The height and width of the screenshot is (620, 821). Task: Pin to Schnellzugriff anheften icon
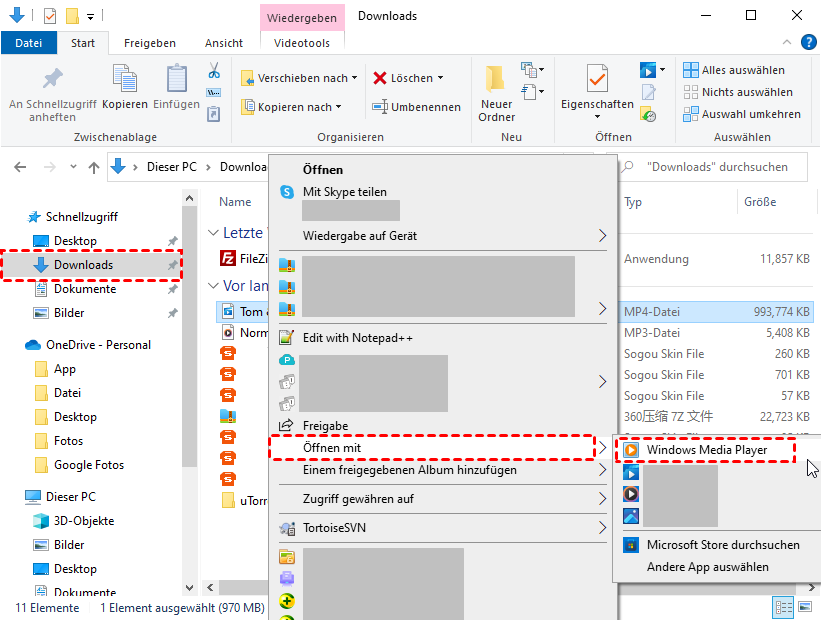point(52,79)
